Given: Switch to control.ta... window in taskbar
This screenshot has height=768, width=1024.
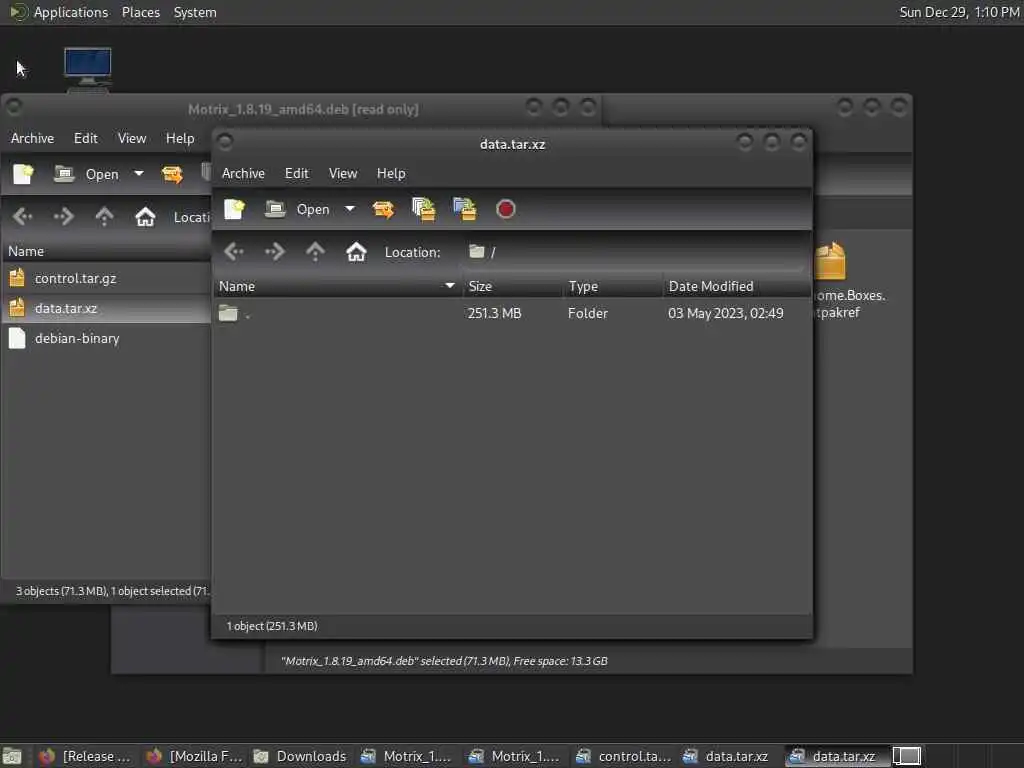Looking at the screenshot, I should click(623, 756).
